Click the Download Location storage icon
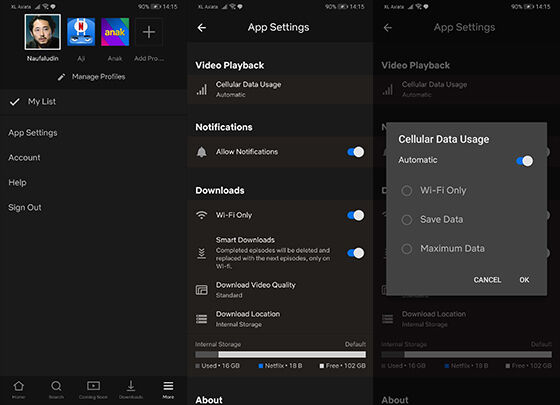560x405 pixels. (202, 319)
